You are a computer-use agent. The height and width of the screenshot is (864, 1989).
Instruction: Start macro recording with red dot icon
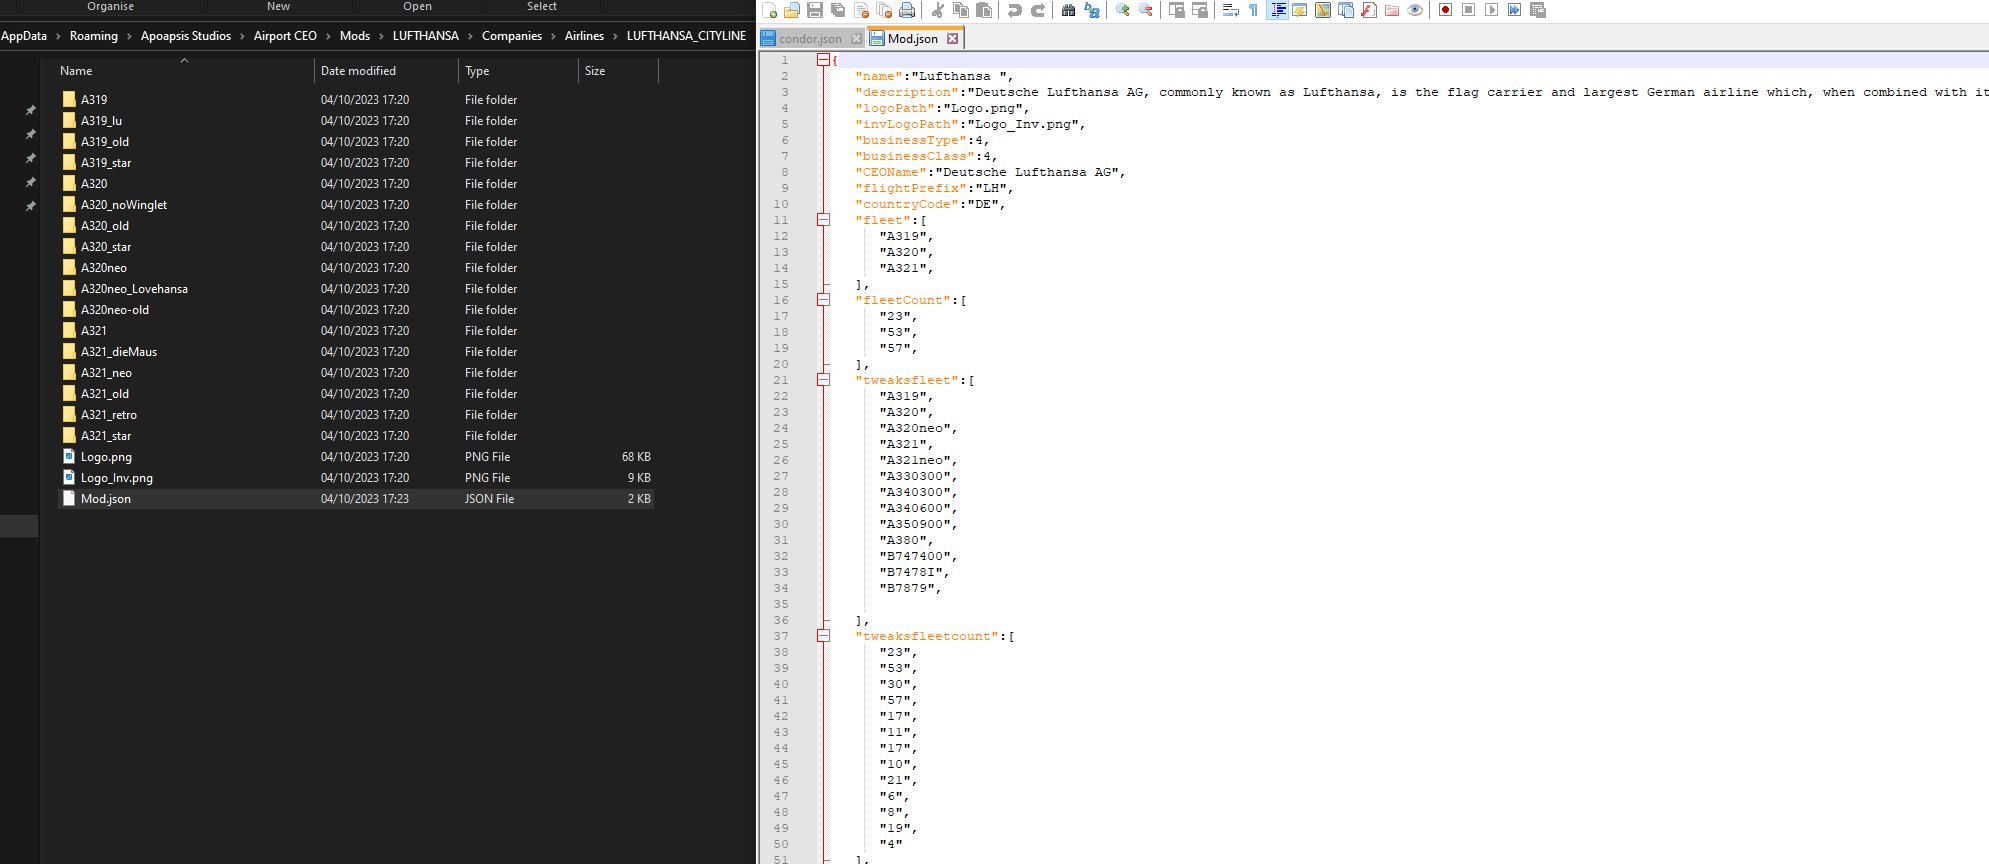1446,10
